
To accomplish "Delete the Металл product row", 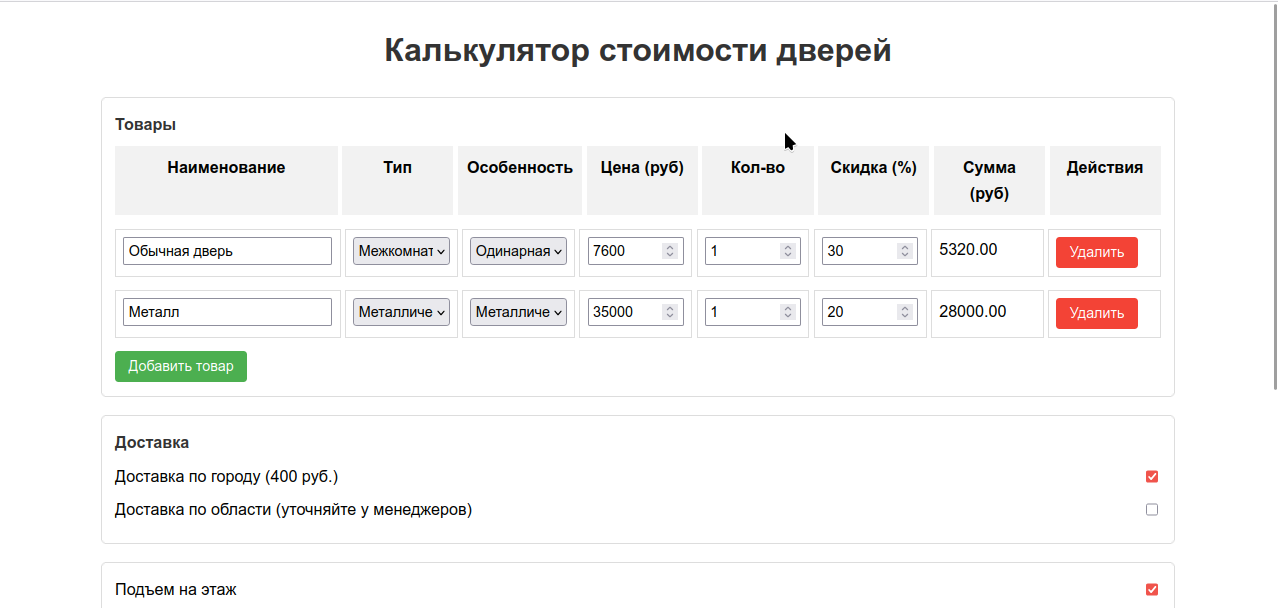I will 1096,313.
